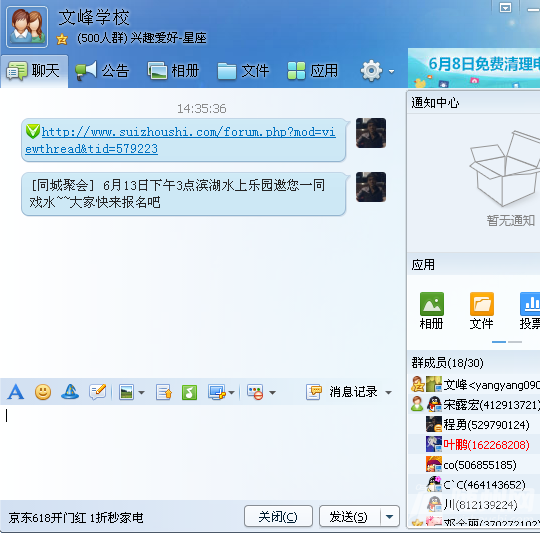540x533 pixels.
Task: Click the message blocking icon
Action: [255, 392]
